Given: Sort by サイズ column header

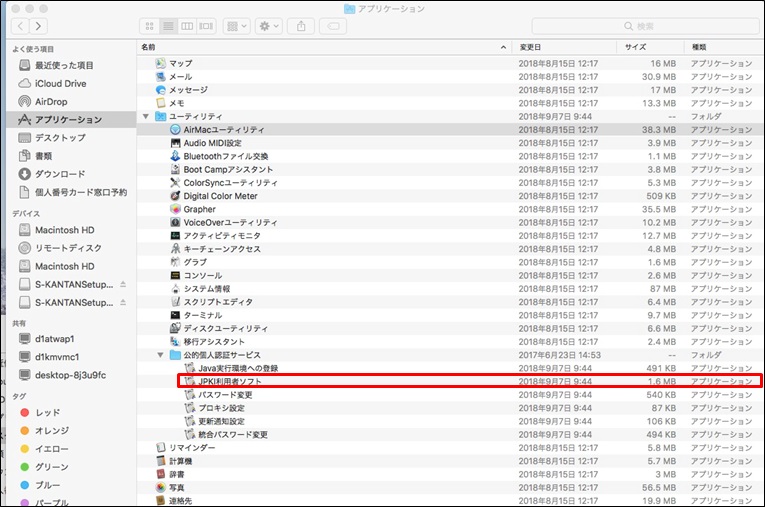Looking at the screenshot, I should (x=636, y=47).
